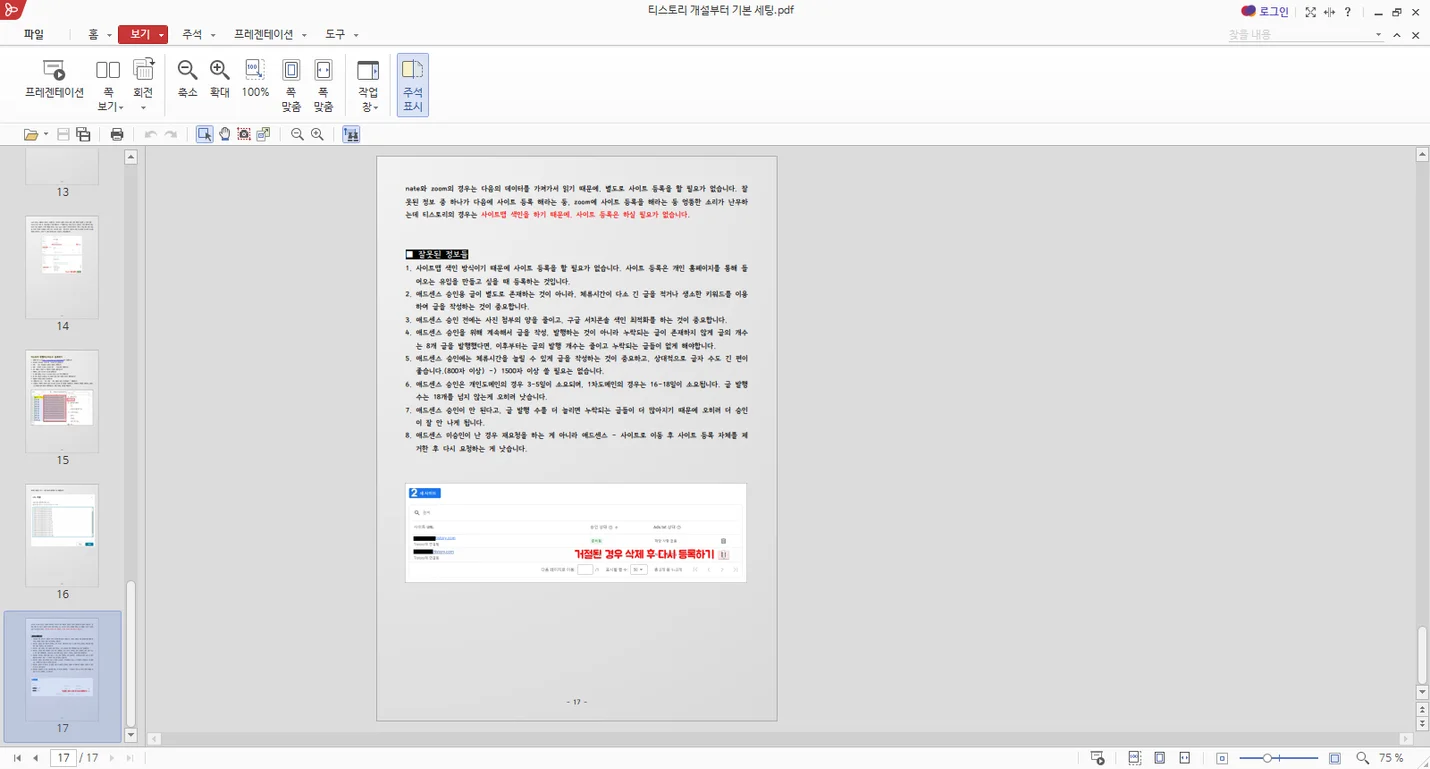The width and height of the screenshot is (1430, 769).
Task: Fit page with the 쪽 맞춤 button
Action: point(291,85)
